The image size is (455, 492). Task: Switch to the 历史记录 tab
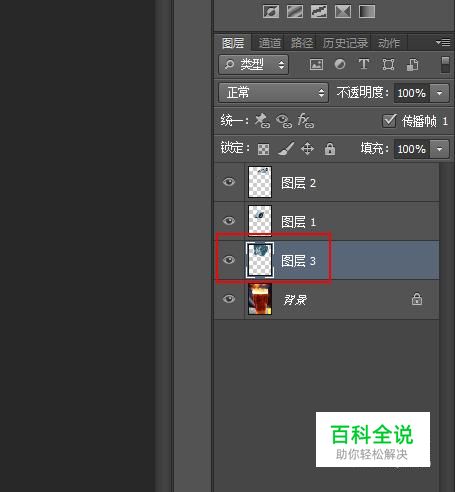pyautogui.click(x=345, y=43)
